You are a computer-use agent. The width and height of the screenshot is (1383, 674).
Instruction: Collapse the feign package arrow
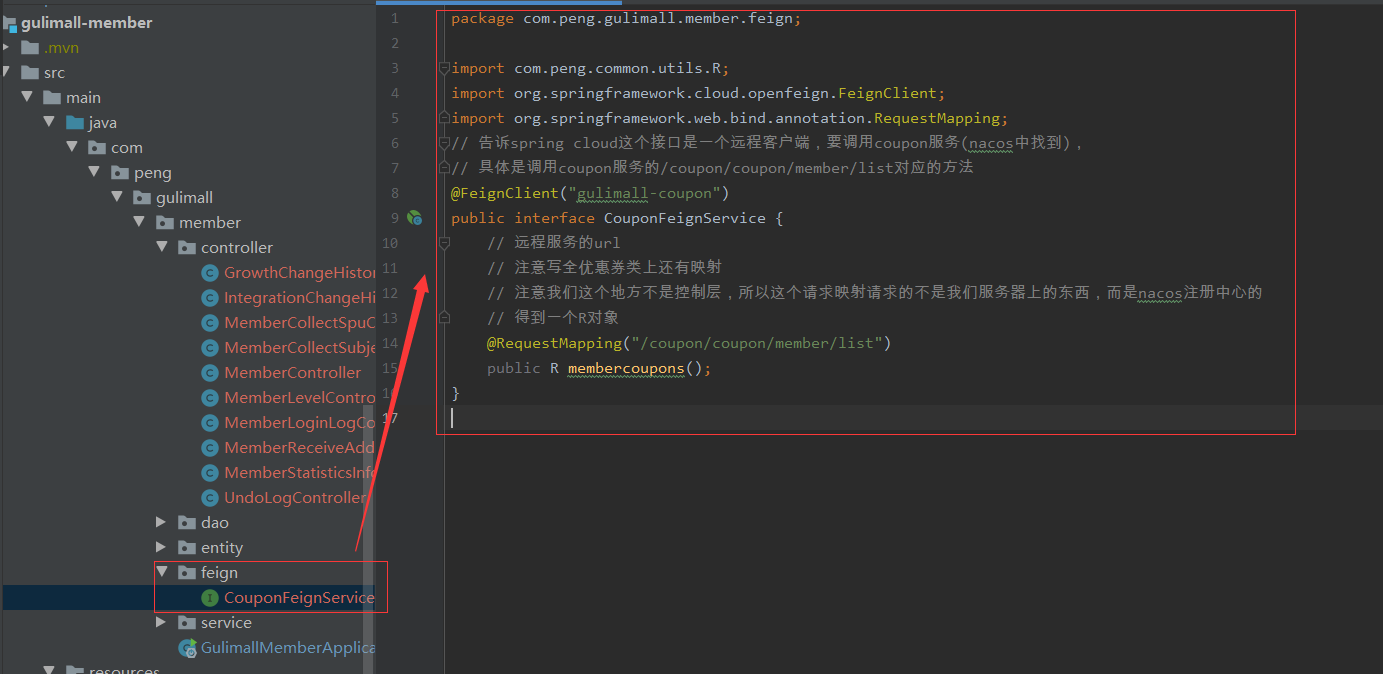(x=162, y=572)
